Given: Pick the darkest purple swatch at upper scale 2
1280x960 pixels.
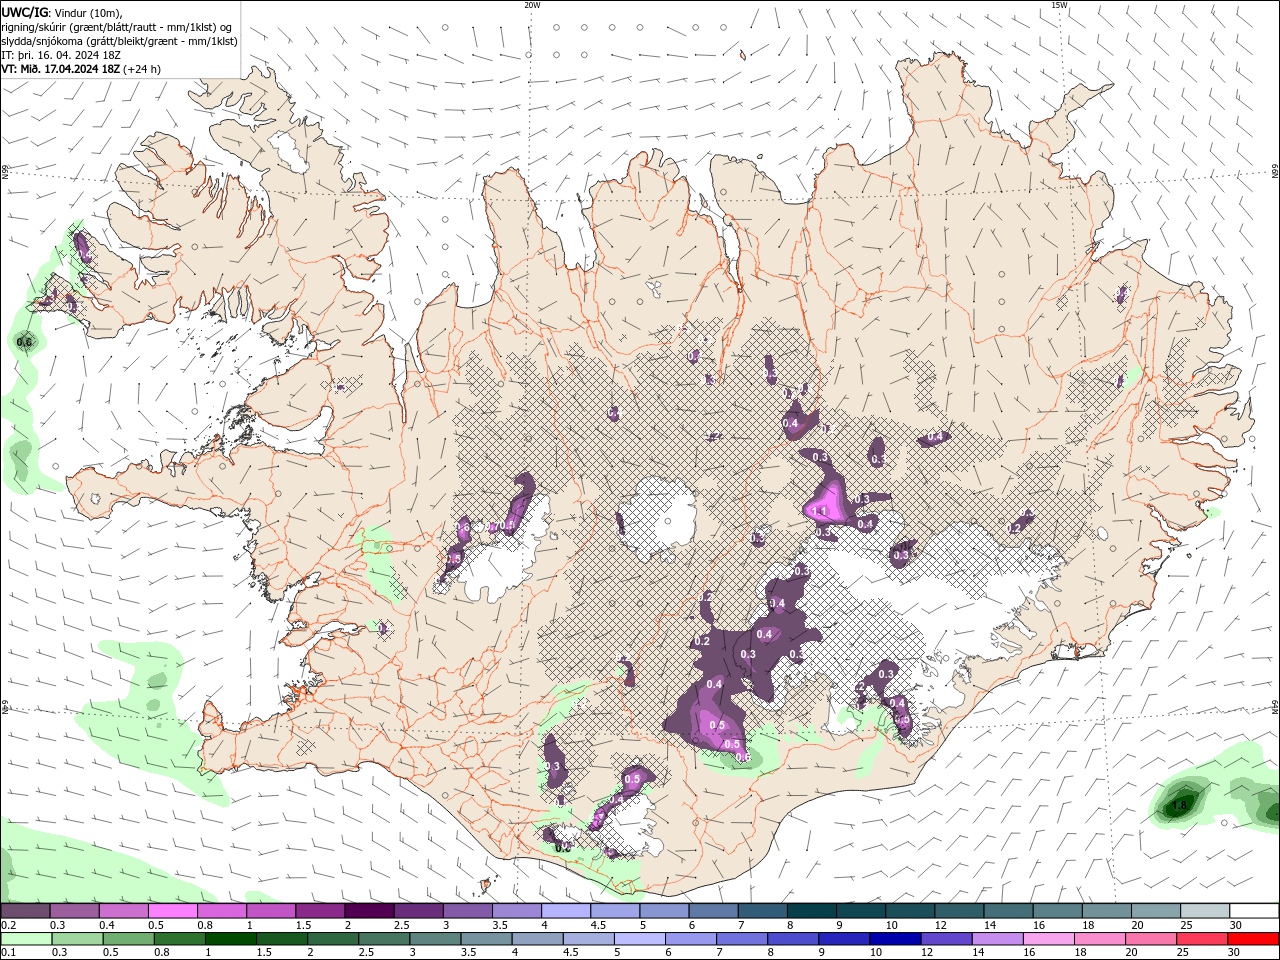Looking at the screenshot, I should (x=369, y=910).
